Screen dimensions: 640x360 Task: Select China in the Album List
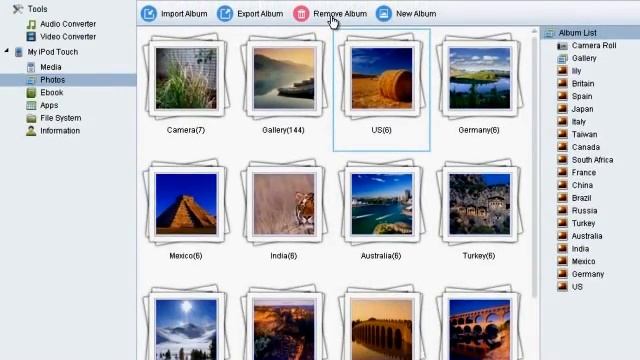coord(582,185)
